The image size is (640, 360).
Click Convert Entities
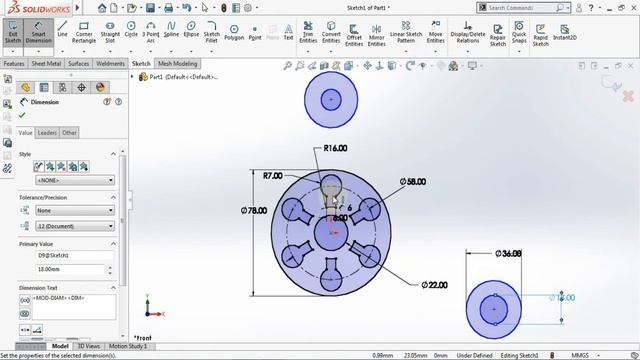[x=331, y=32]
